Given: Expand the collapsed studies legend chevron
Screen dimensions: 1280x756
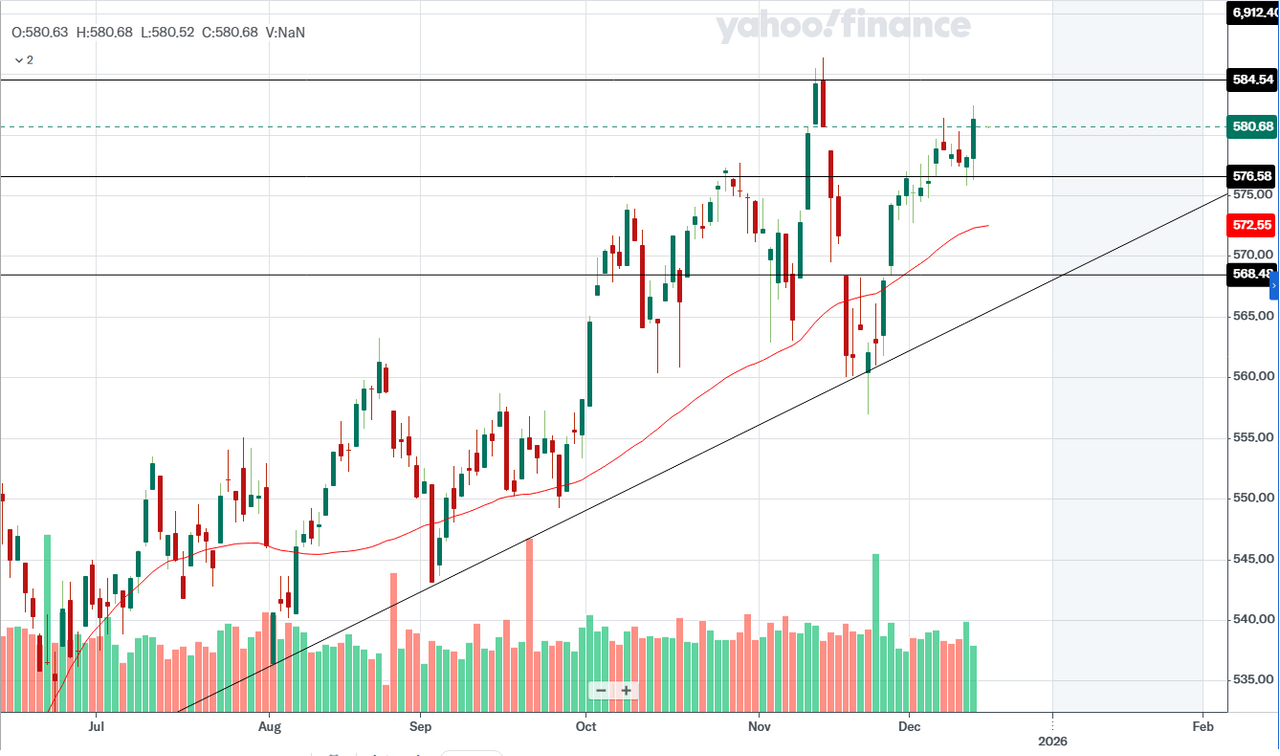Looking at the screenshot, I should click(18, 60).
